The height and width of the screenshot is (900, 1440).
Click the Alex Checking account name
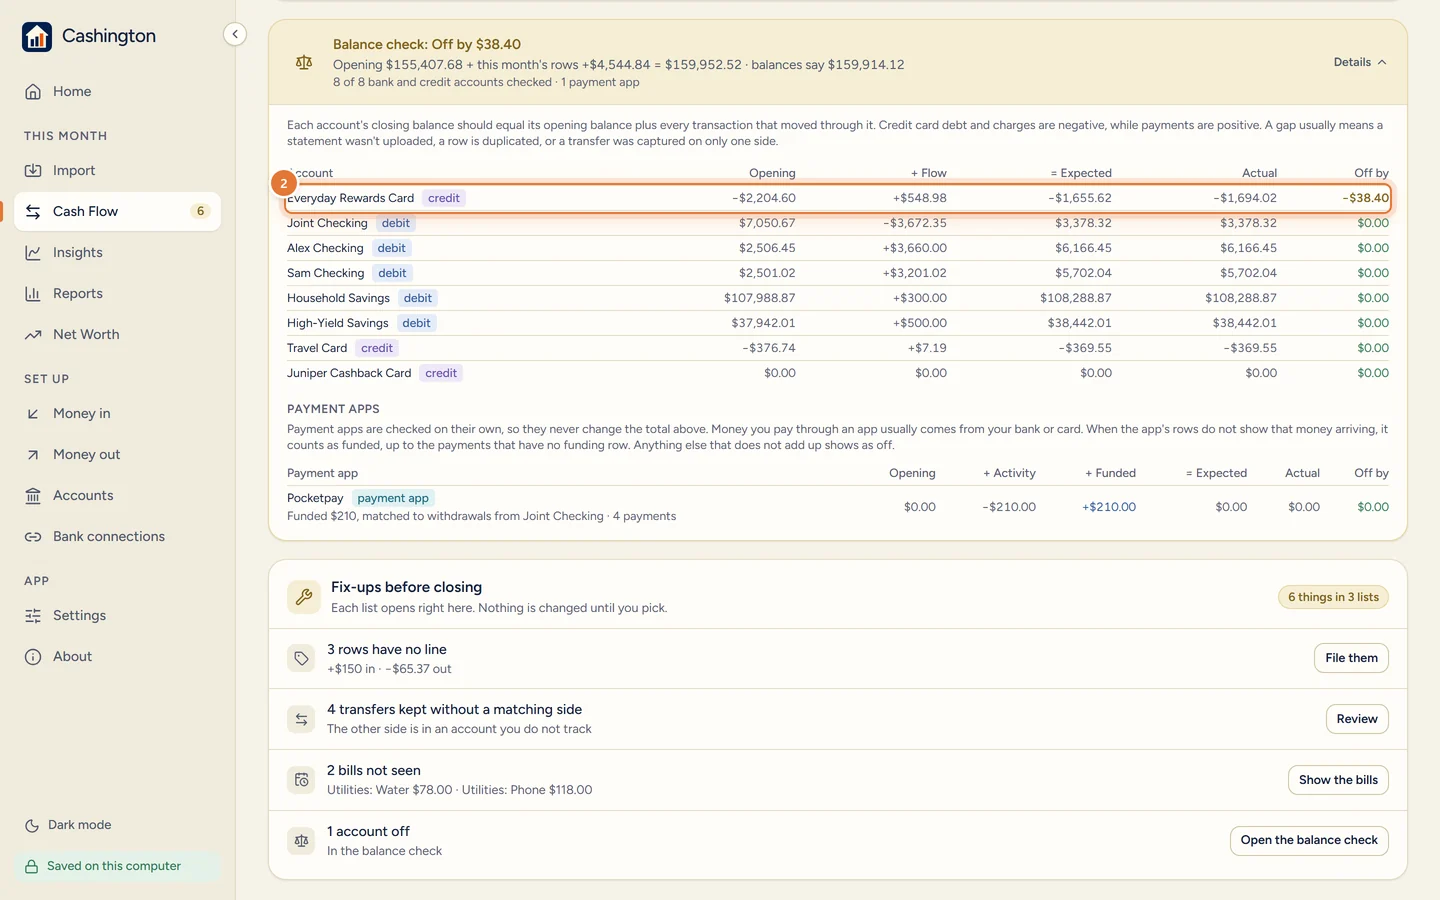click(x=325, y=248)
